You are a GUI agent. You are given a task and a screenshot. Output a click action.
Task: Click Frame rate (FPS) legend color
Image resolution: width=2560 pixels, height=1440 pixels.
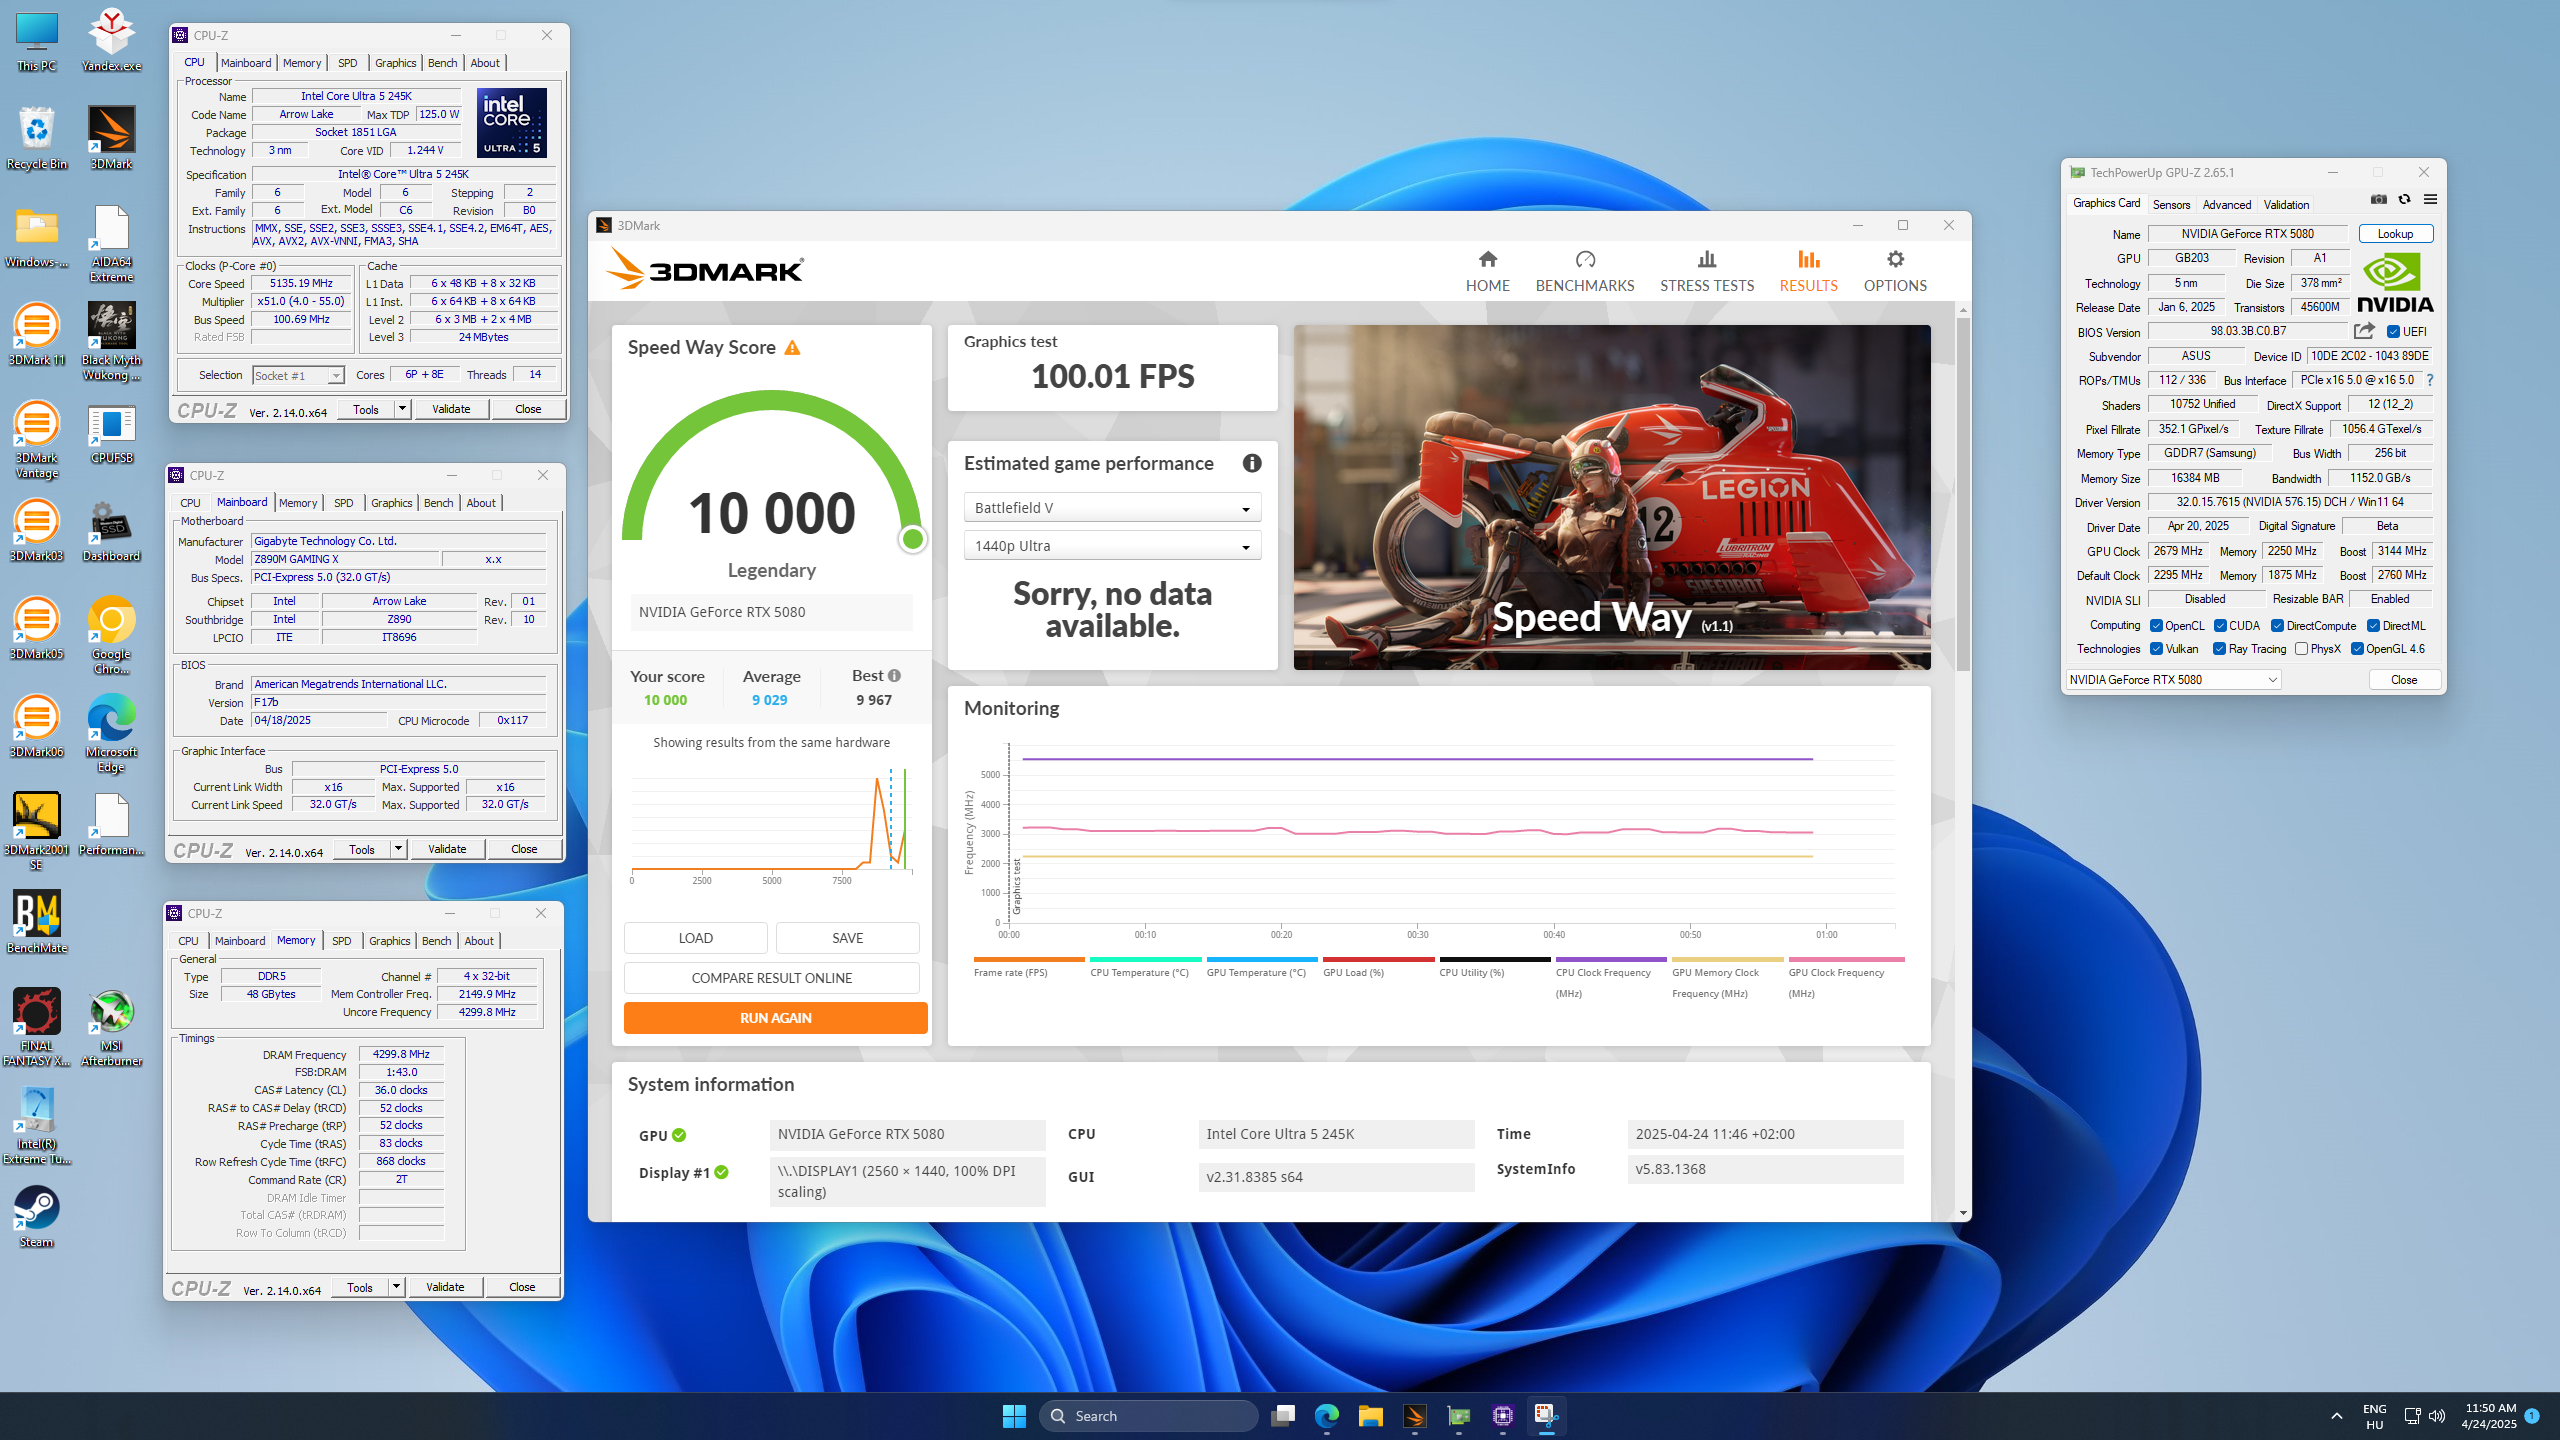(x=1029, y=959)
